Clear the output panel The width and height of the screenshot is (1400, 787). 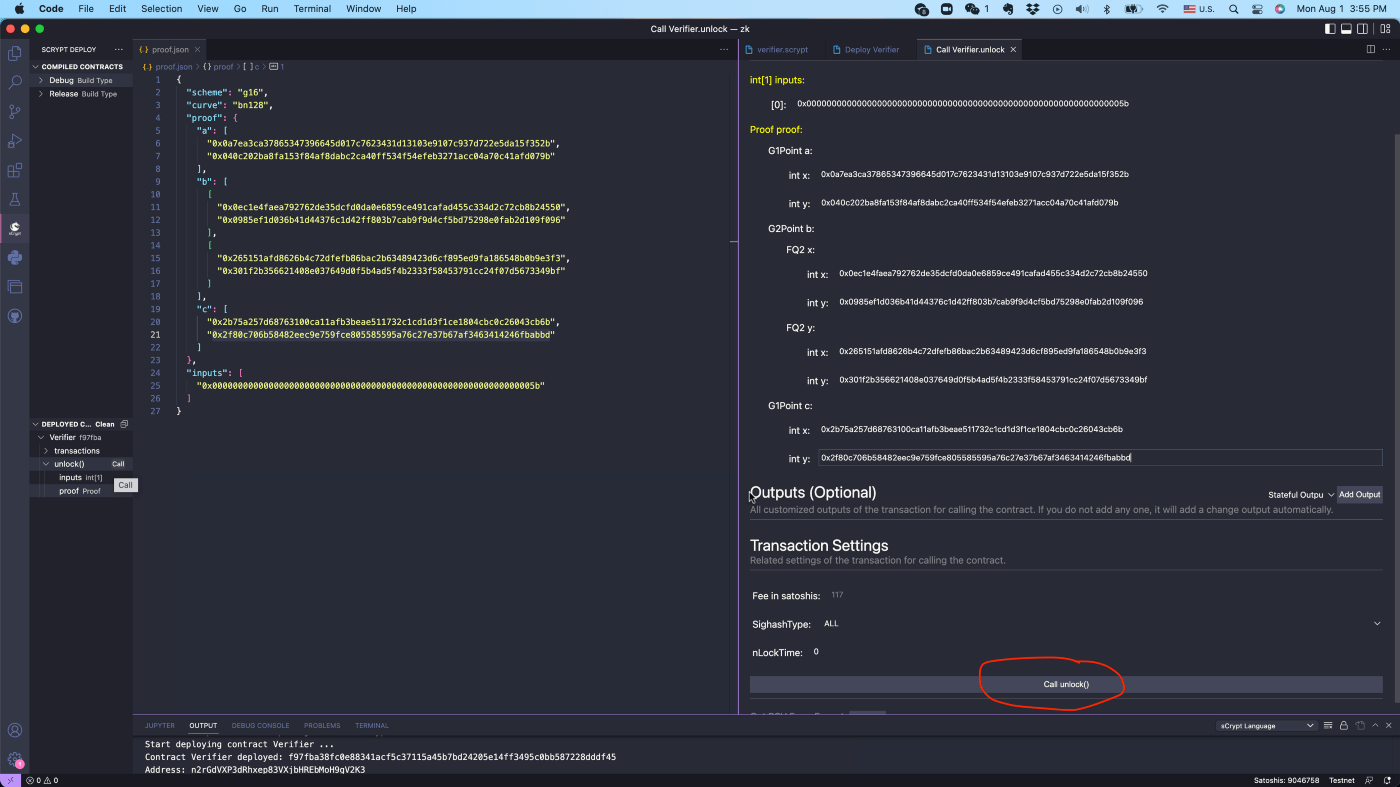click(1328, 725)
